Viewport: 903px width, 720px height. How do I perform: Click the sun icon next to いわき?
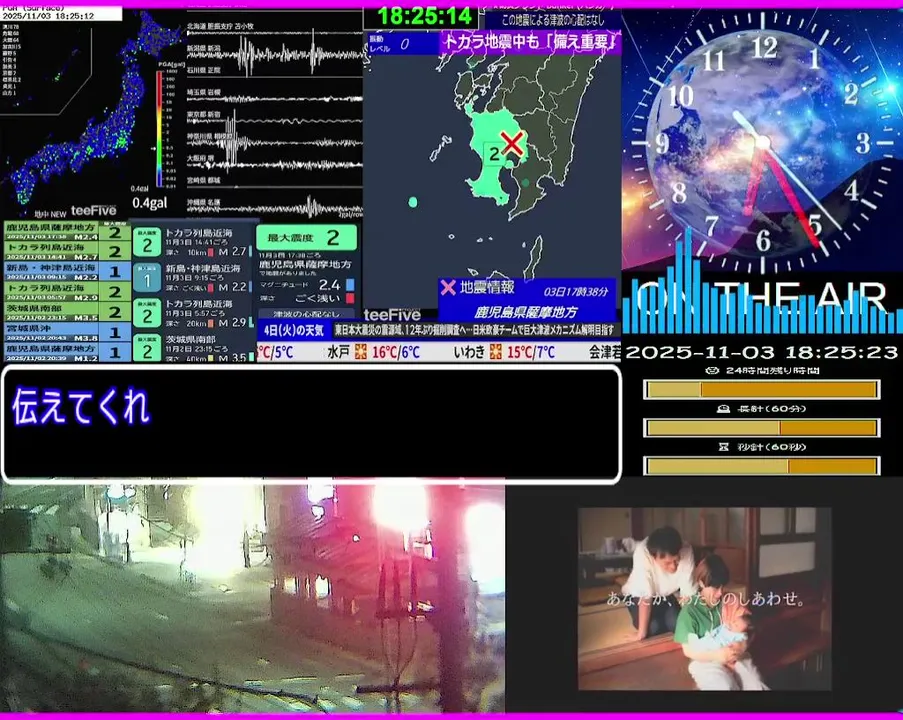[495, 351]
